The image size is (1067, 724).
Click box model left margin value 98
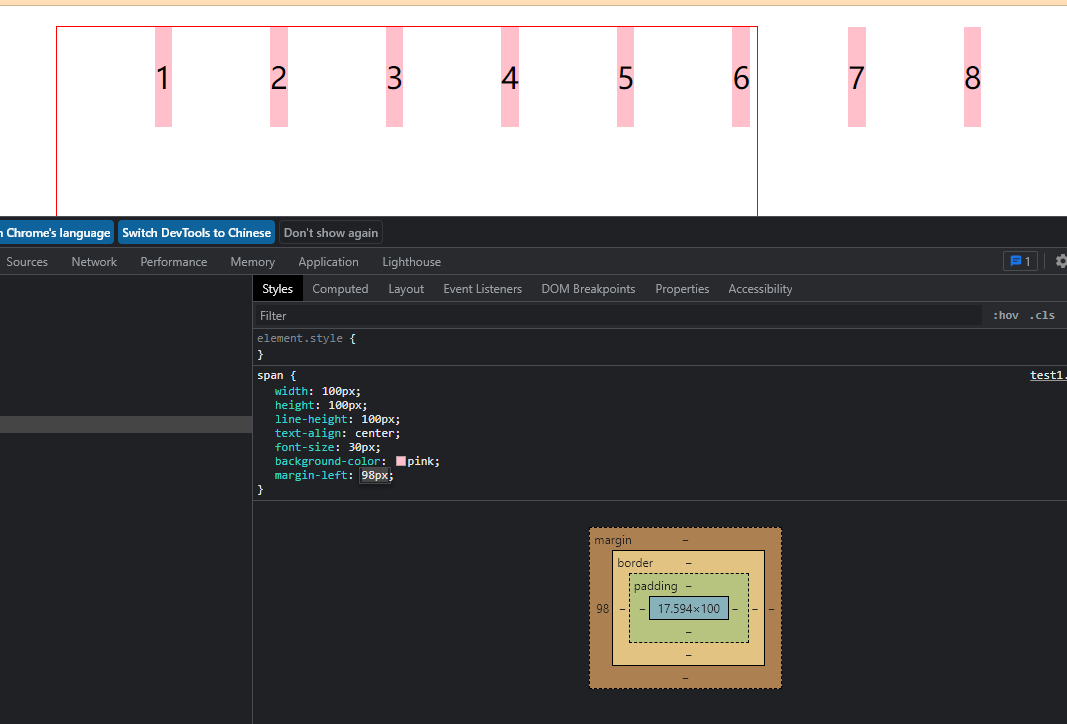click(x=602, y=608)
